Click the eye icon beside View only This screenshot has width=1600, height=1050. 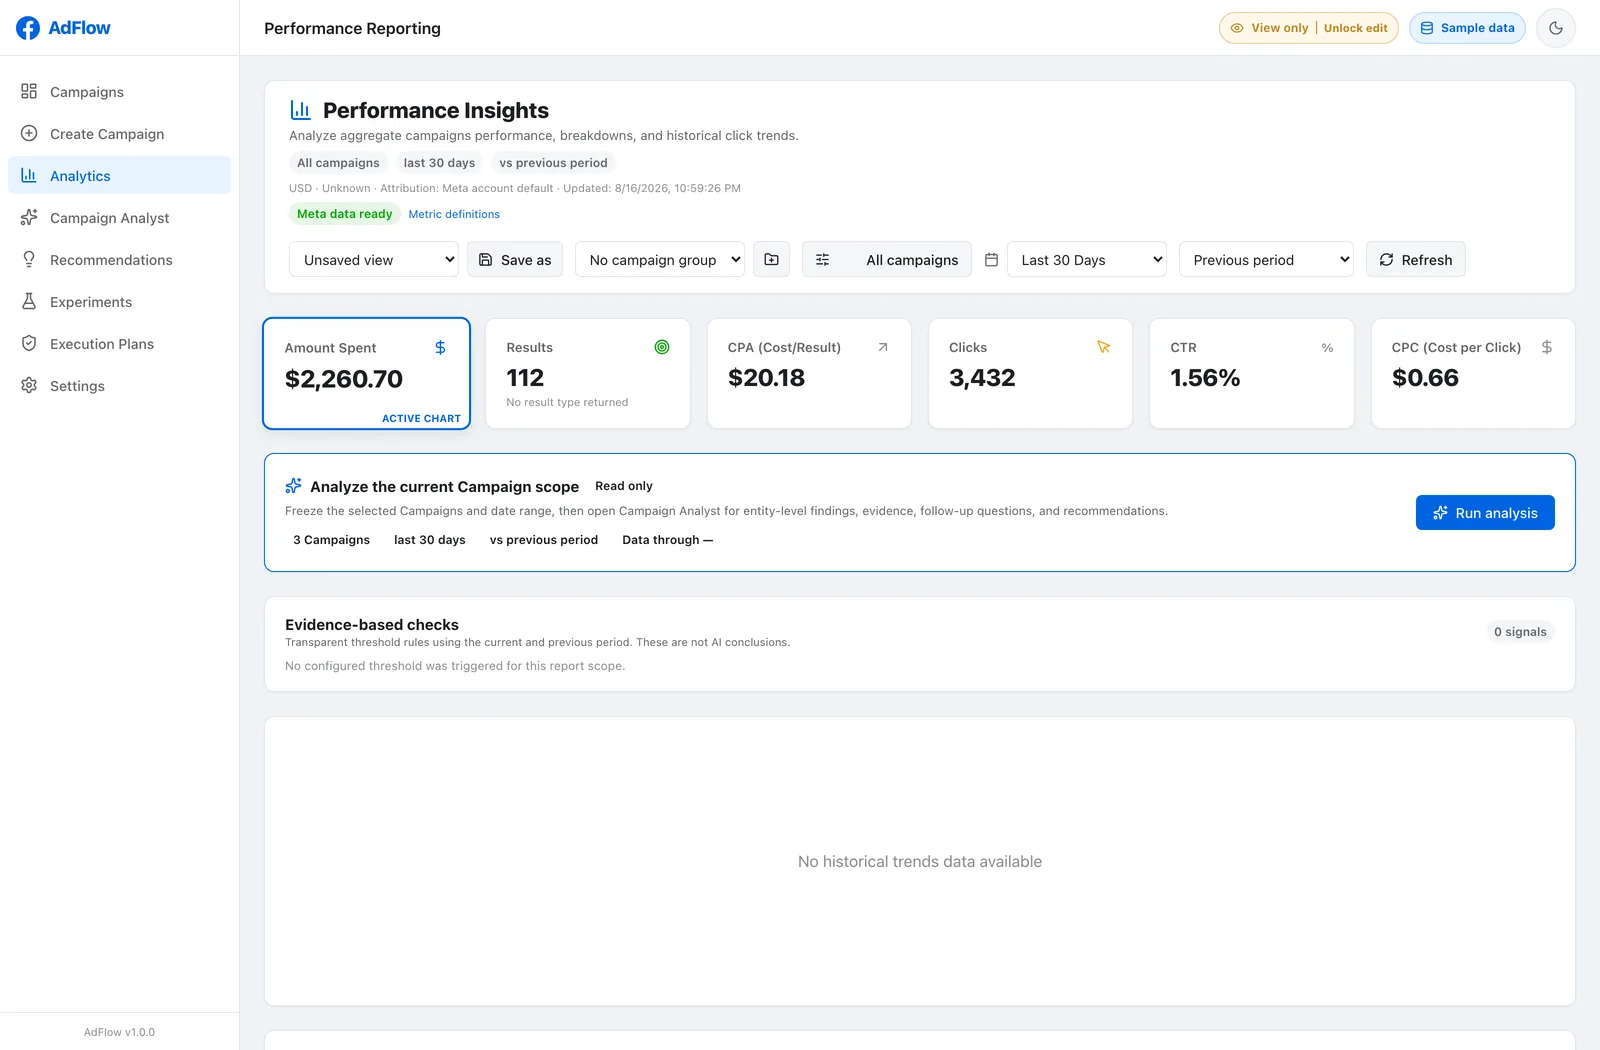[1237, 28]
